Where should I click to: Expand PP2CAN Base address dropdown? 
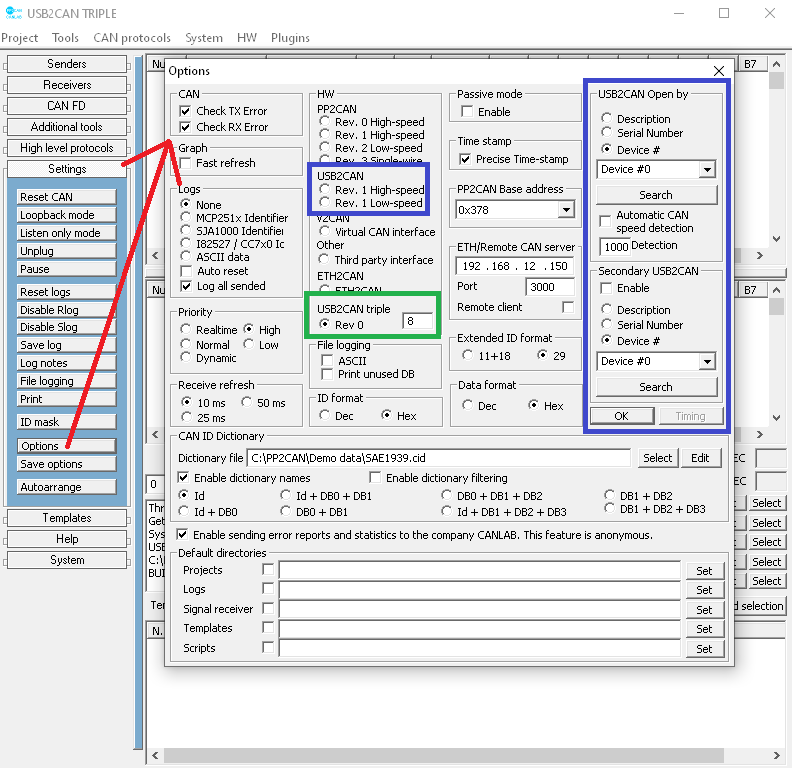(x=566, y=210)
